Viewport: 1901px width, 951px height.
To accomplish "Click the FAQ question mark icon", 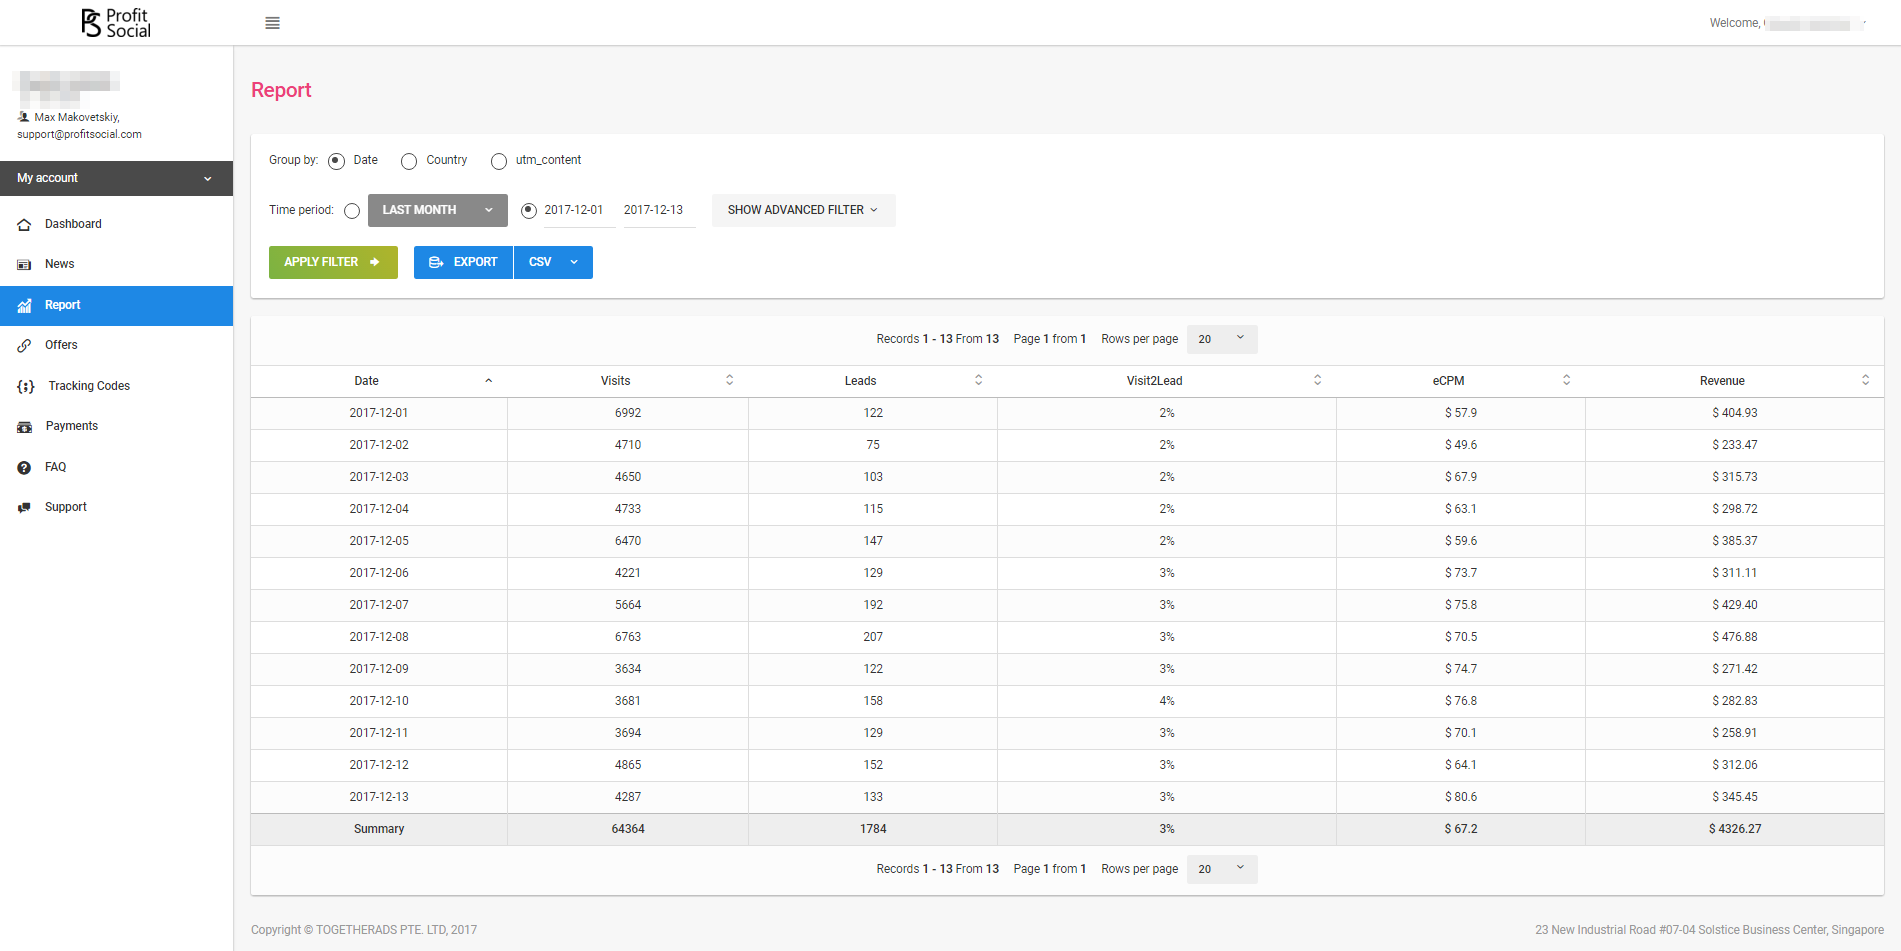I will (24, 468).
